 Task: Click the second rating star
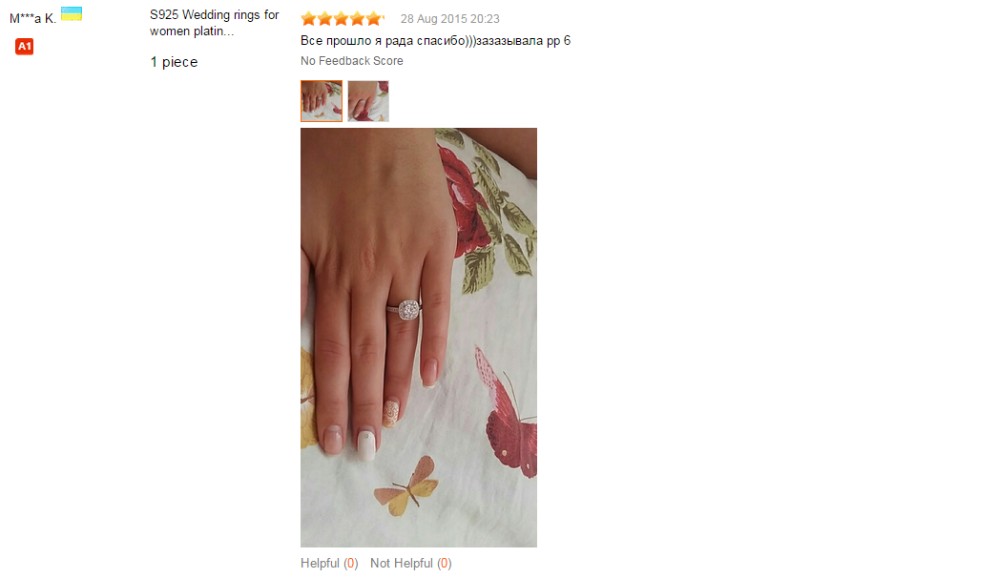coord(325,19)
